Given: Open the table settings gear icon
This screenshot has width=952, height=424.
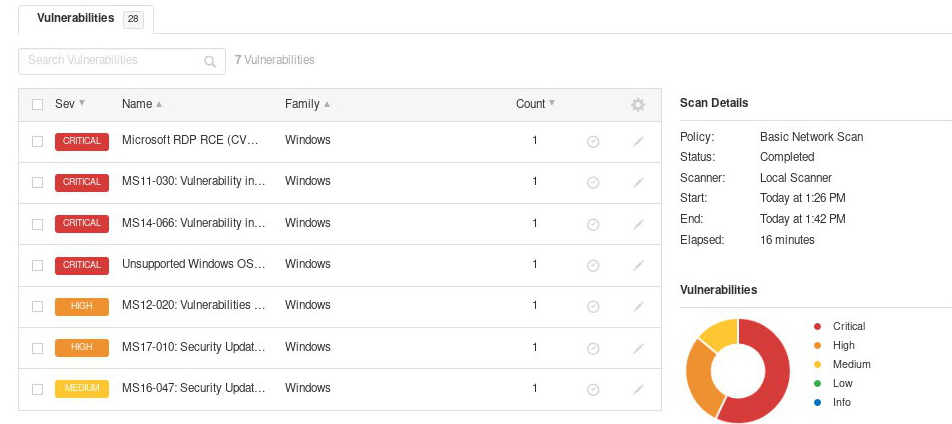Looking at the screenshot, I should click(x=638, y=104).
